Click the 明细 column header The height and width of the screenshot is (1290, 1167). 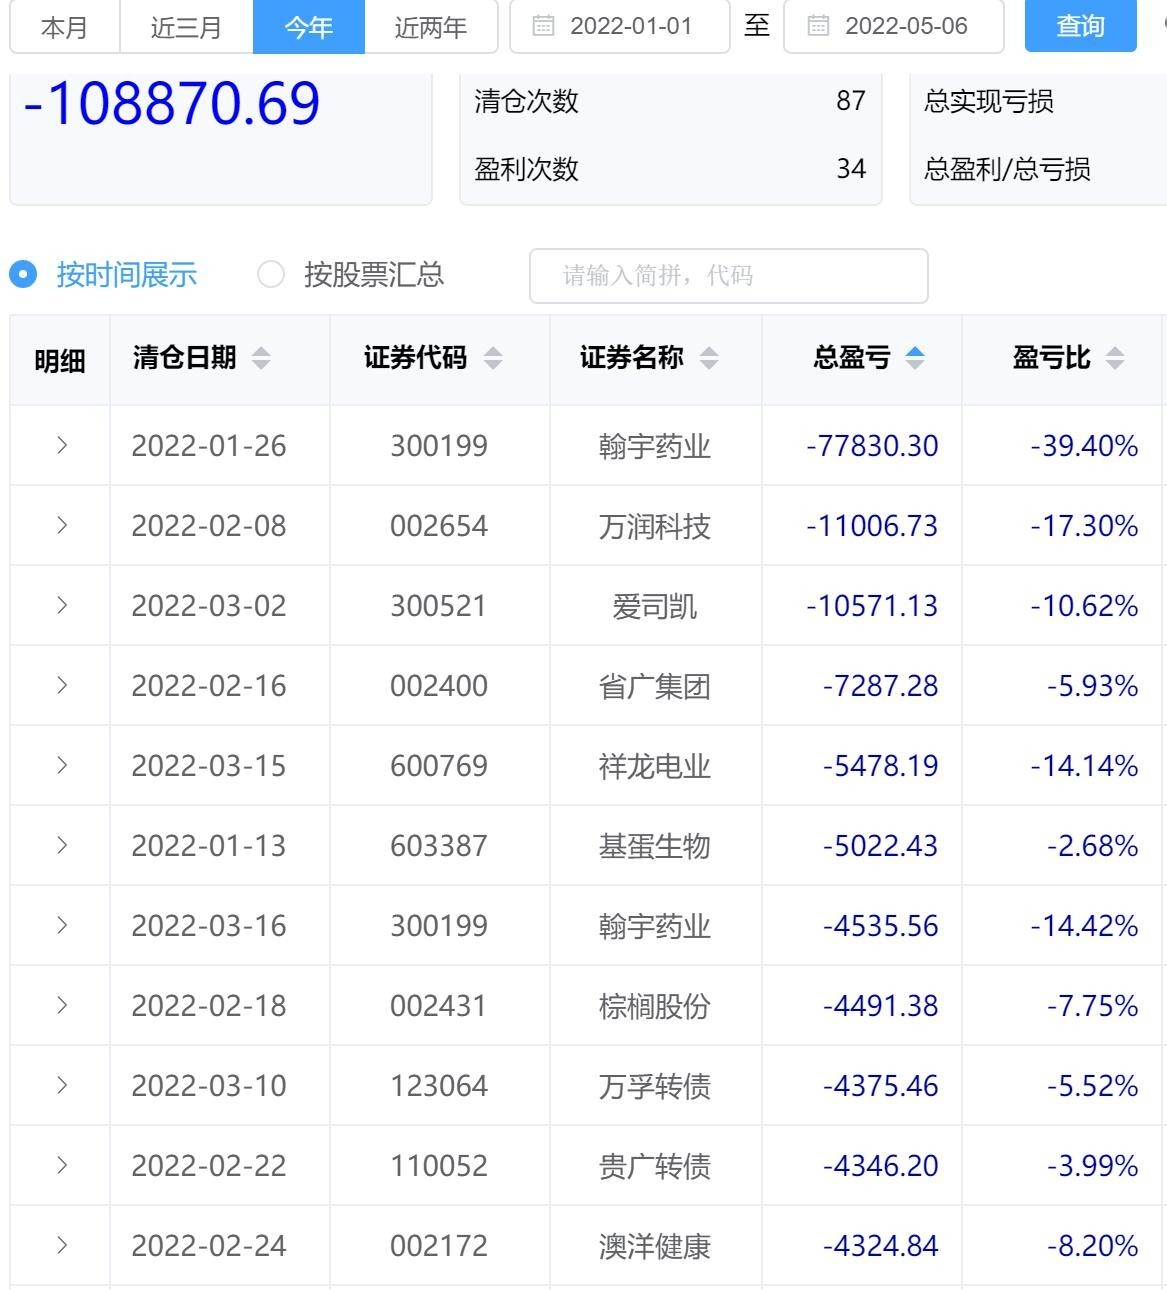[x=60, y=361]
